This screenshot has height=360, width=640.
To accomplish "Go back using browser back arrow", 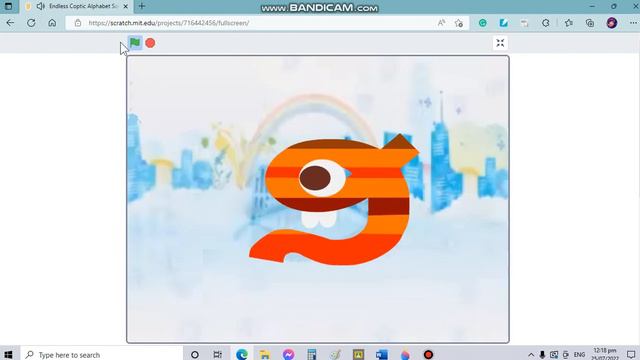I will click(x=10, y=23).
